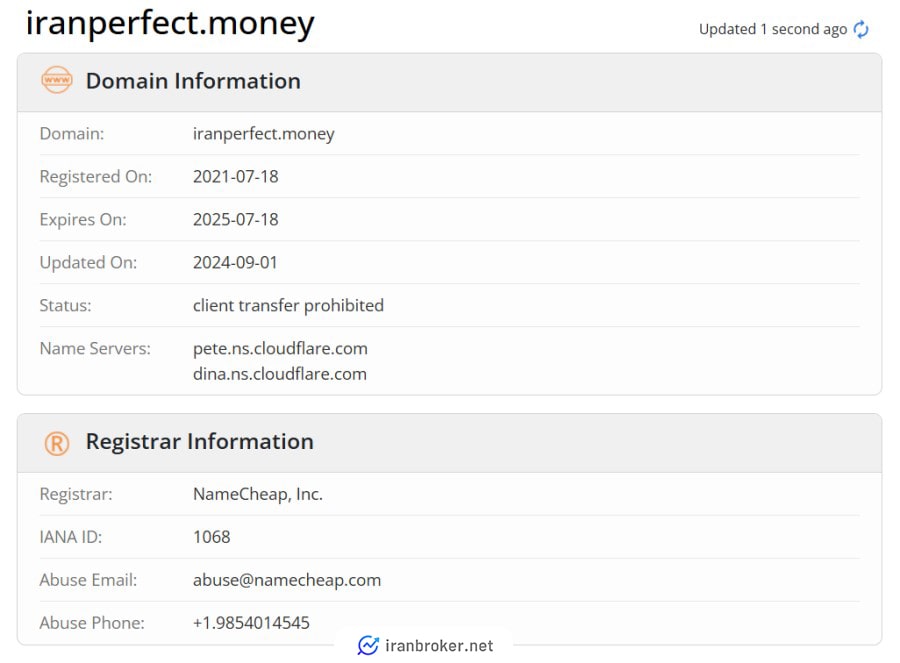This screenshot has width=900, height=663.
Task: Click the iranbroker.net logo icon
Action: pyautogui.click(x=368, y=646)
